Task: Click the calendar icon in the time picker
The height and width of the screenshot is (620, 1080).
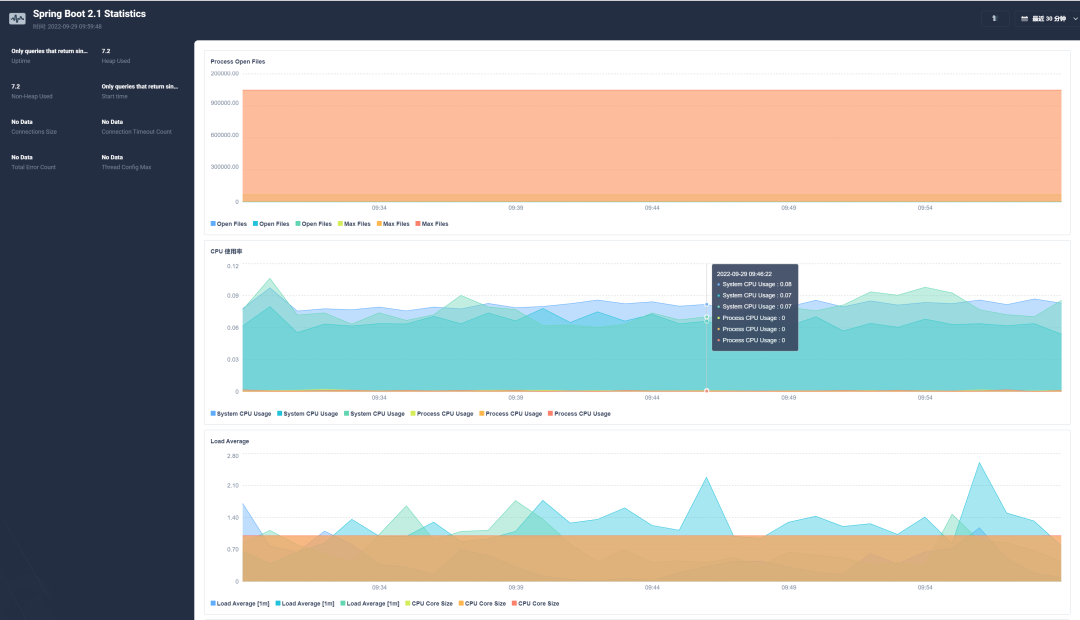Action: pos(1024,19)
